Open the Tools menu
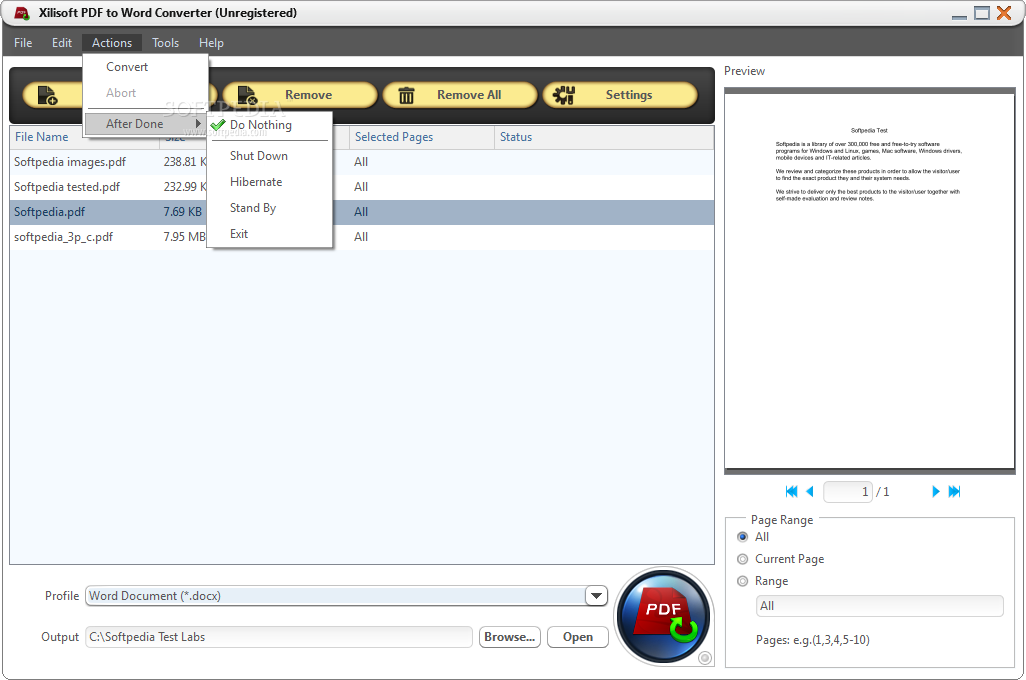Viewport: 1026px width, 680px height. point(166,43)
